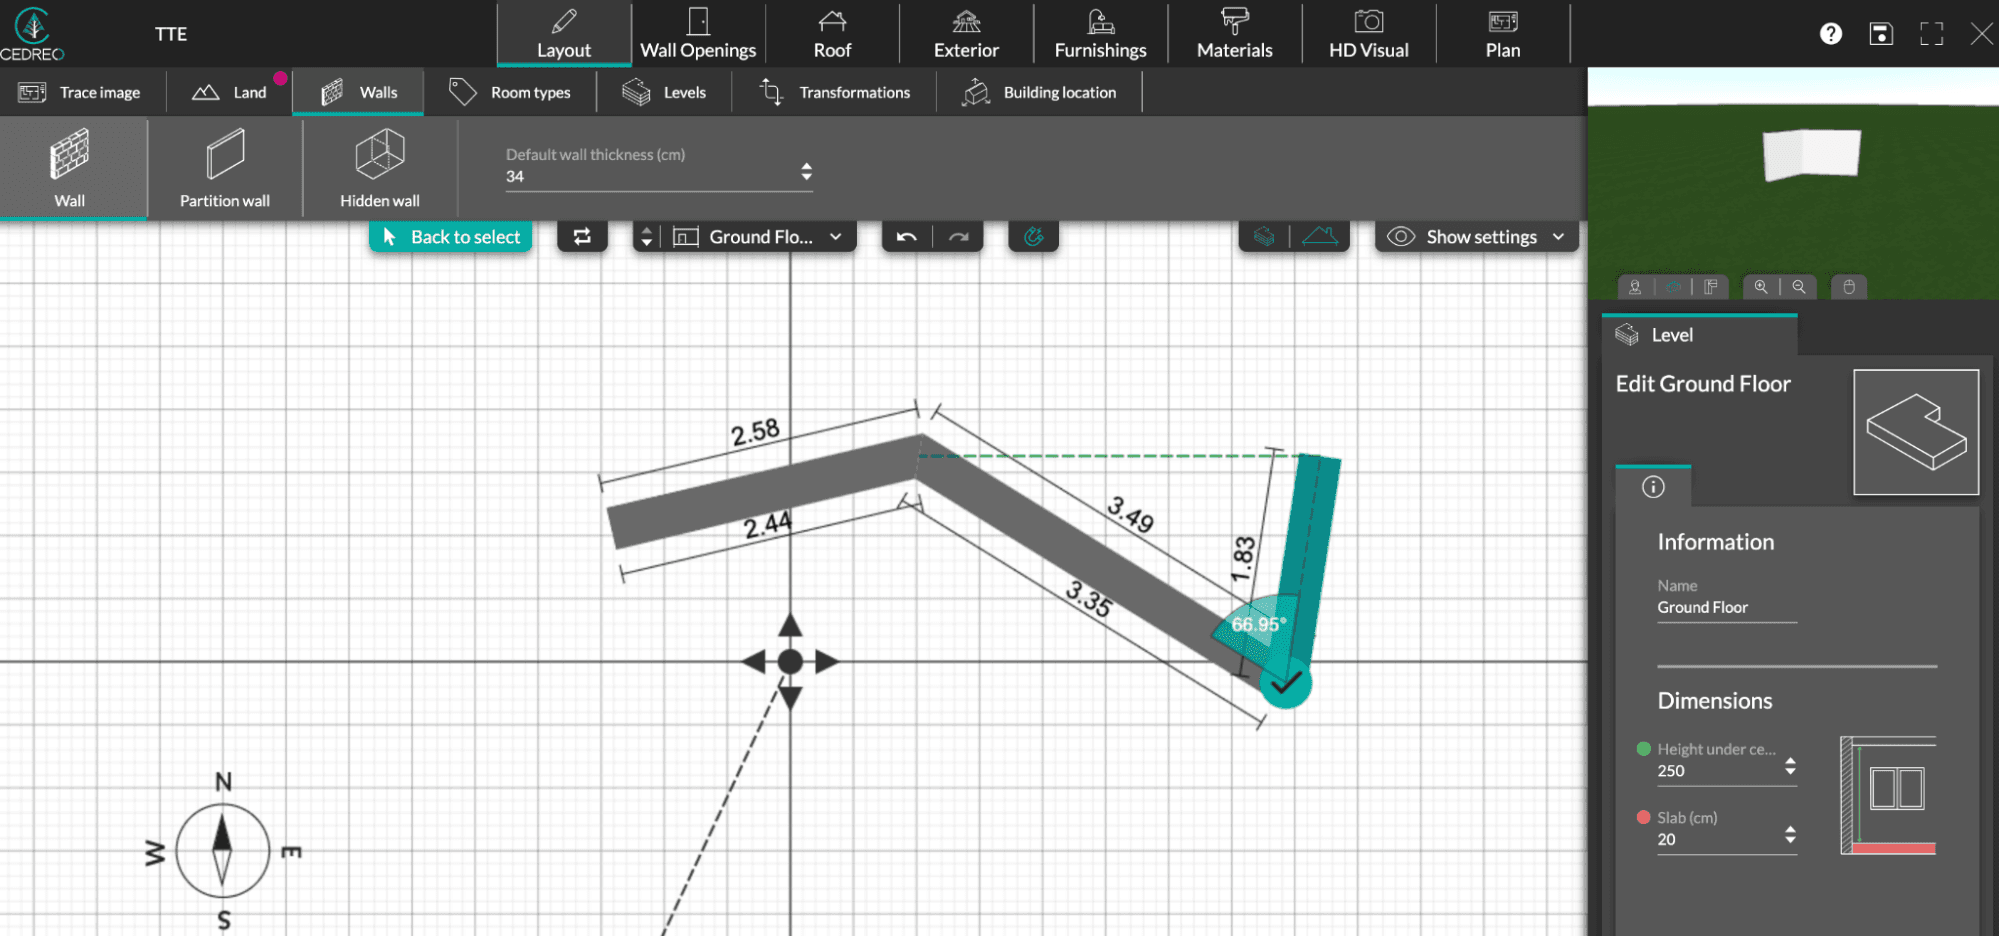Zoom out on the 3D preview
The height and width of the screenshot is (937, 1999).
click(1798, 287)
